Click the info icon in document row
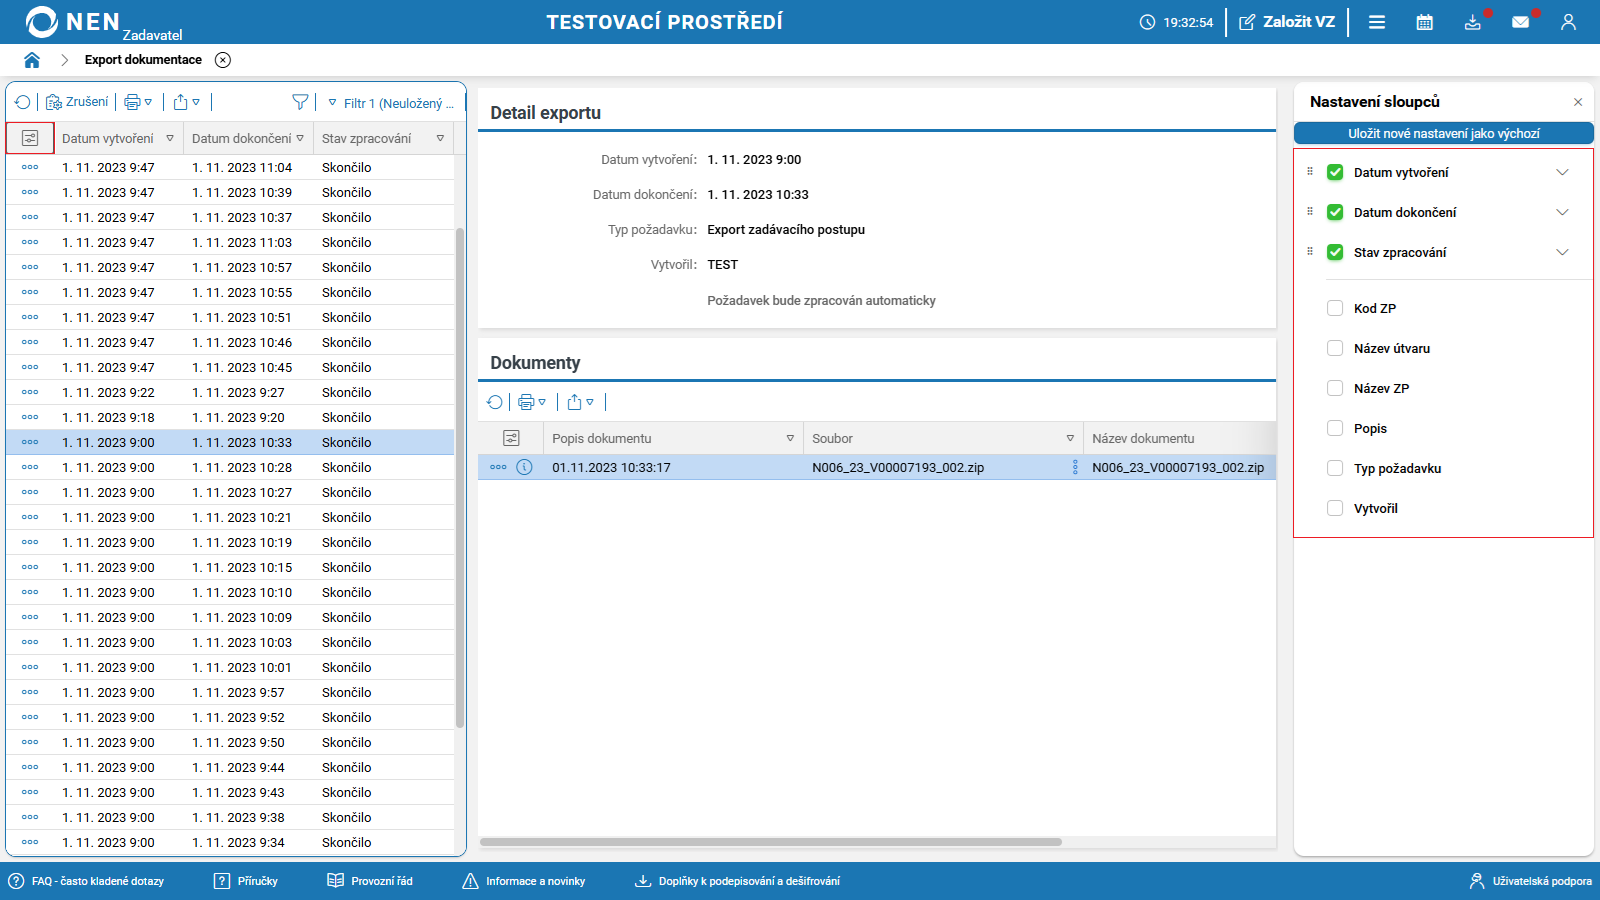 pyautogui.click(x=524, y=467)
